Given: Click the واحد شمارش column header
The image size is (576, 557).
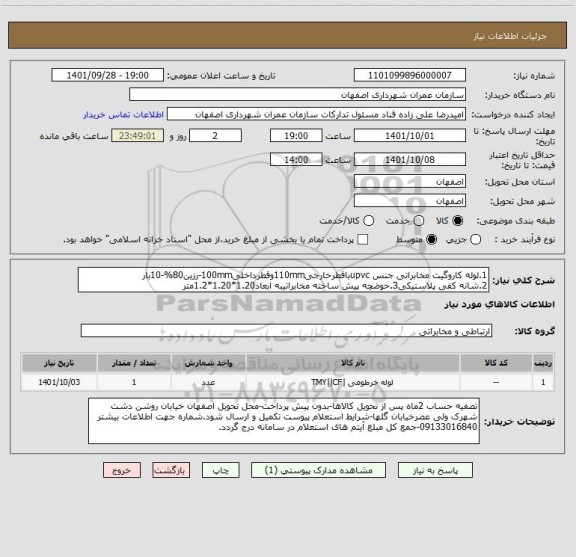Looking at the screenshot, I should [x=208, y=363].
